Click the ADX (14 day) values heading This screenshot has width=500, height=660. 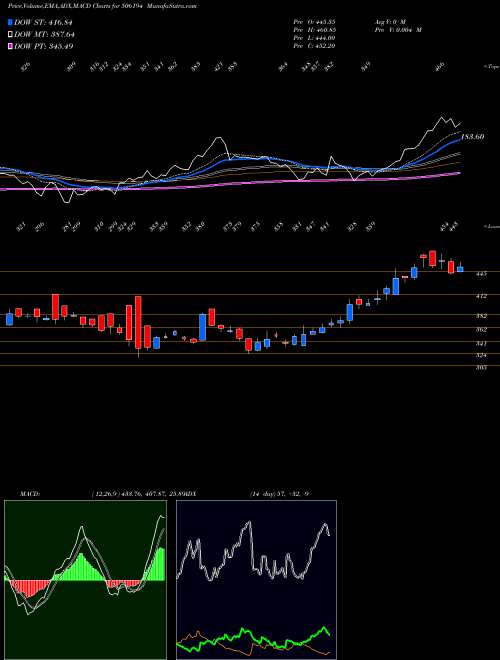click(279, 493)
